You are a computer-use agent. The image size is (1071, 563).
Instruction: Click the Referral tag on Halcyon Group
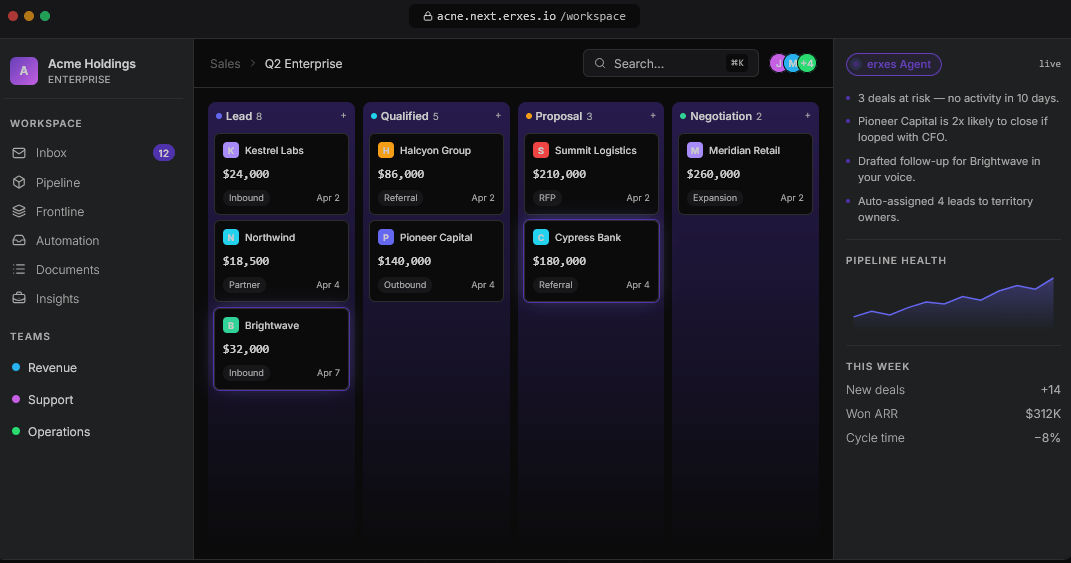tap(400, 198)
